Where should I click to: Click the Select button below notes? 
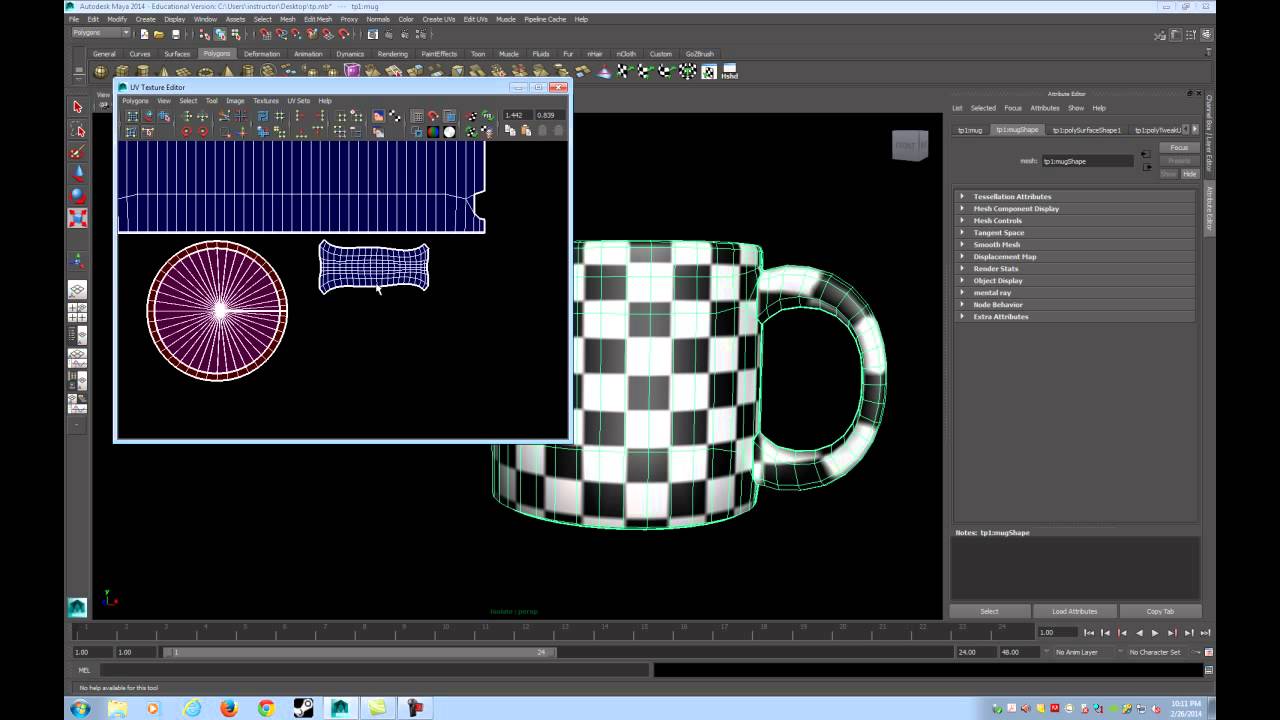click(x=989, y=611)
